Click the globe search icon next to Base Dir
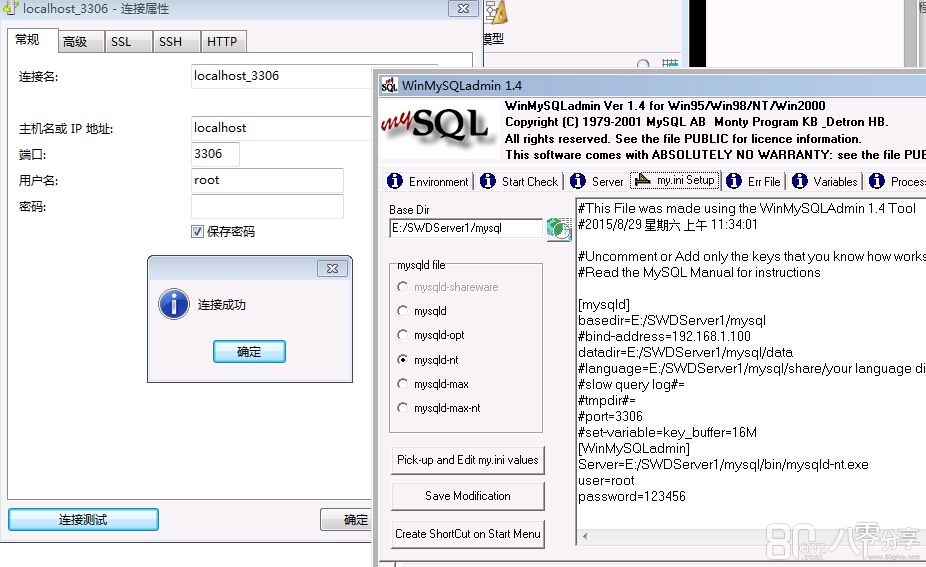Viewport: 926px width, 567px height. (x=559, y=229)
